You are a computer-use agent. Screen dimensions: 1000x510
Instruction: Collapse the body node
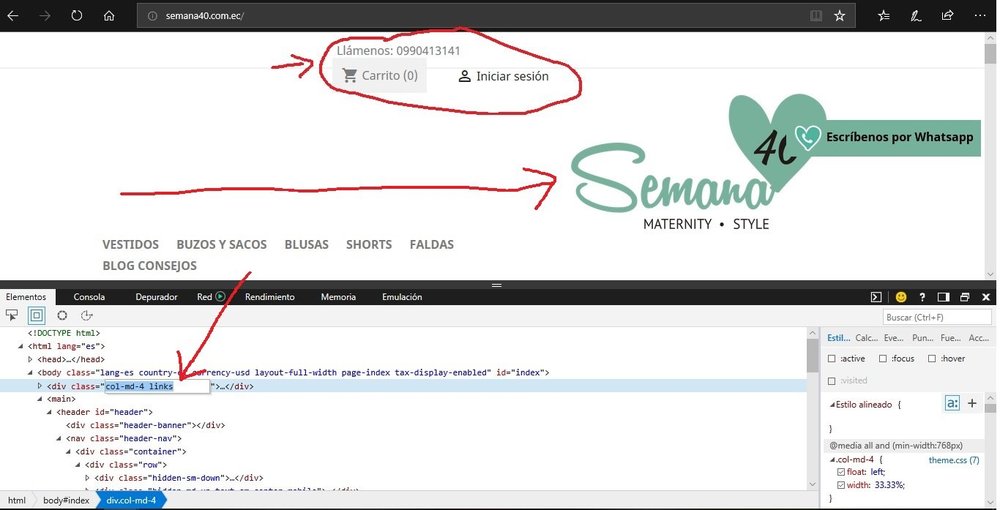click(31, 373)
